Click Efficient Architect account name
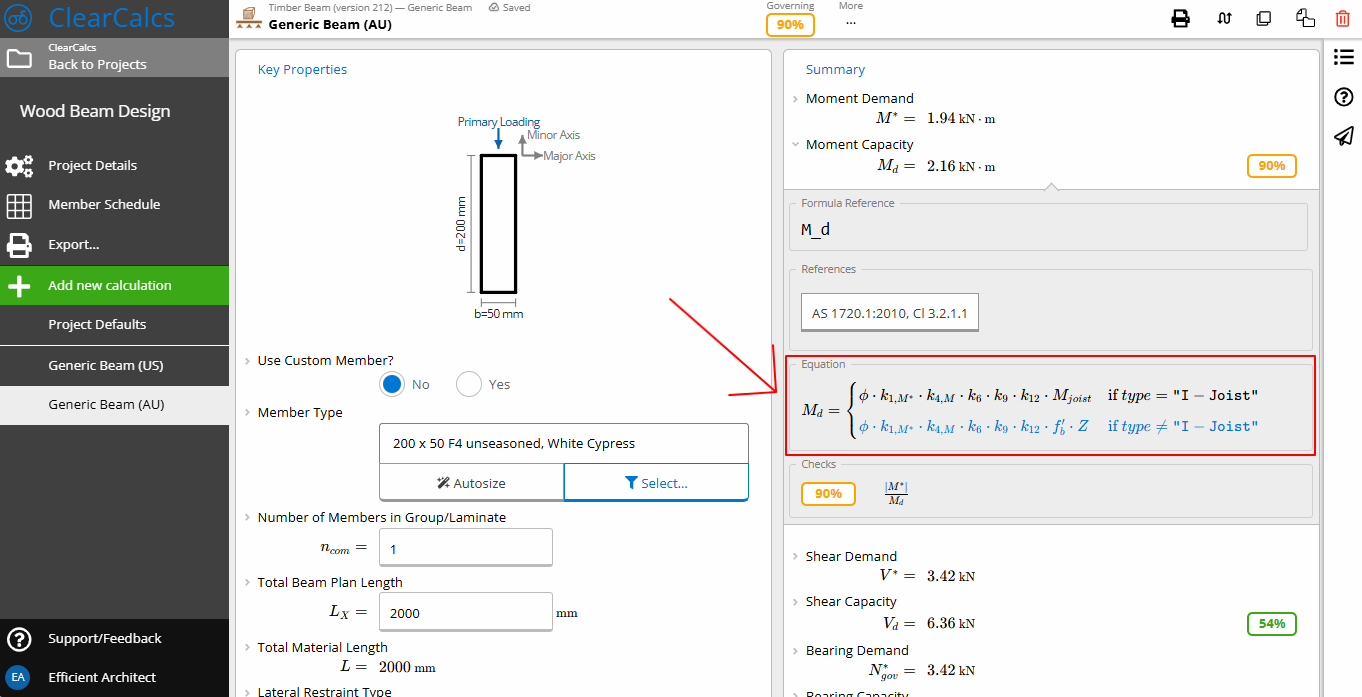The image size is (1362, 697). point(102,677)
